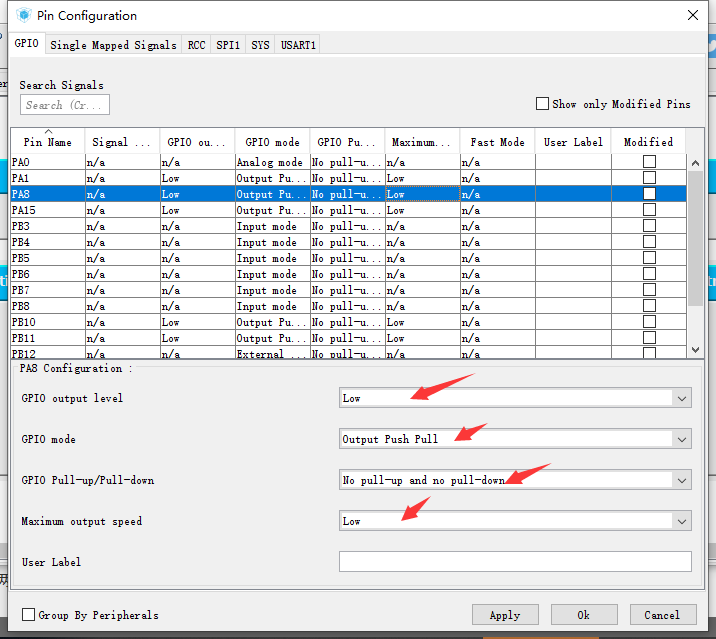Click the Cancel button
Image resolution: width=716 pixels, height=639 pixels.
(x=663, y=615)
